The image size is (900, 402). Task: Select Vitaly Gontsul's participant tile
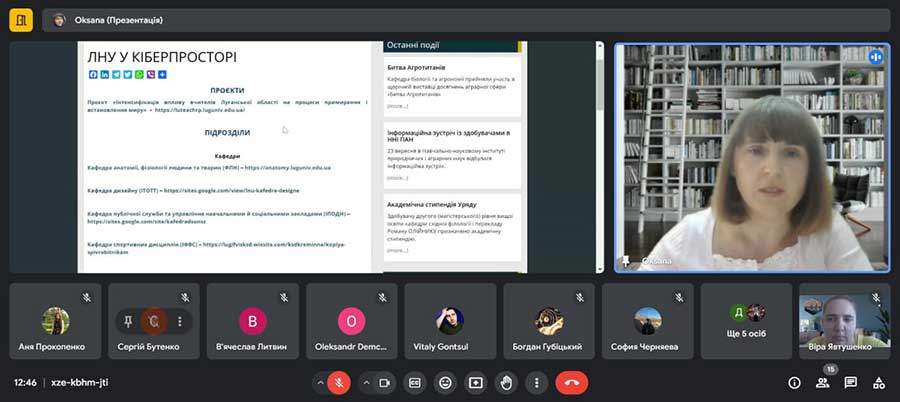pos(450,321)
